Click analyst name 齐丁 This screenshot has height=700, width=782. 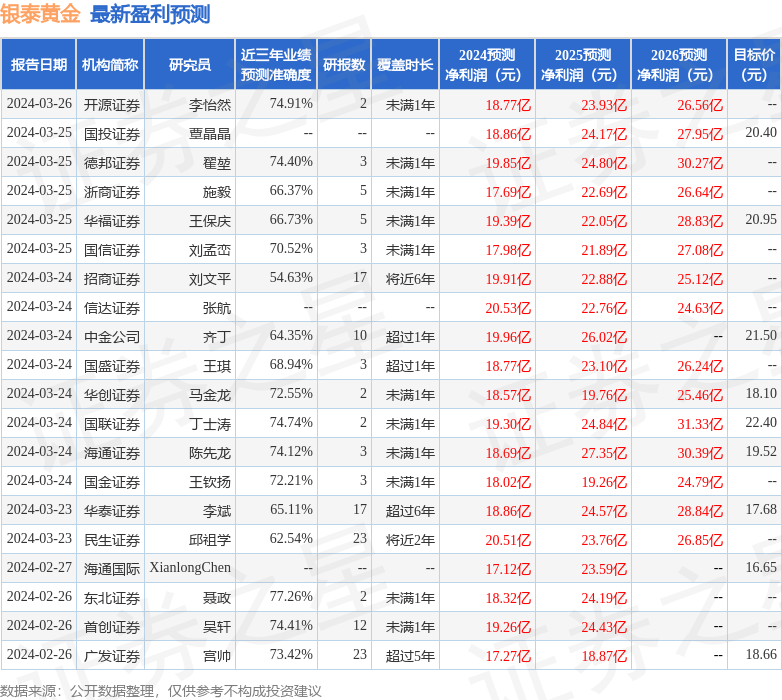[217, 337]
